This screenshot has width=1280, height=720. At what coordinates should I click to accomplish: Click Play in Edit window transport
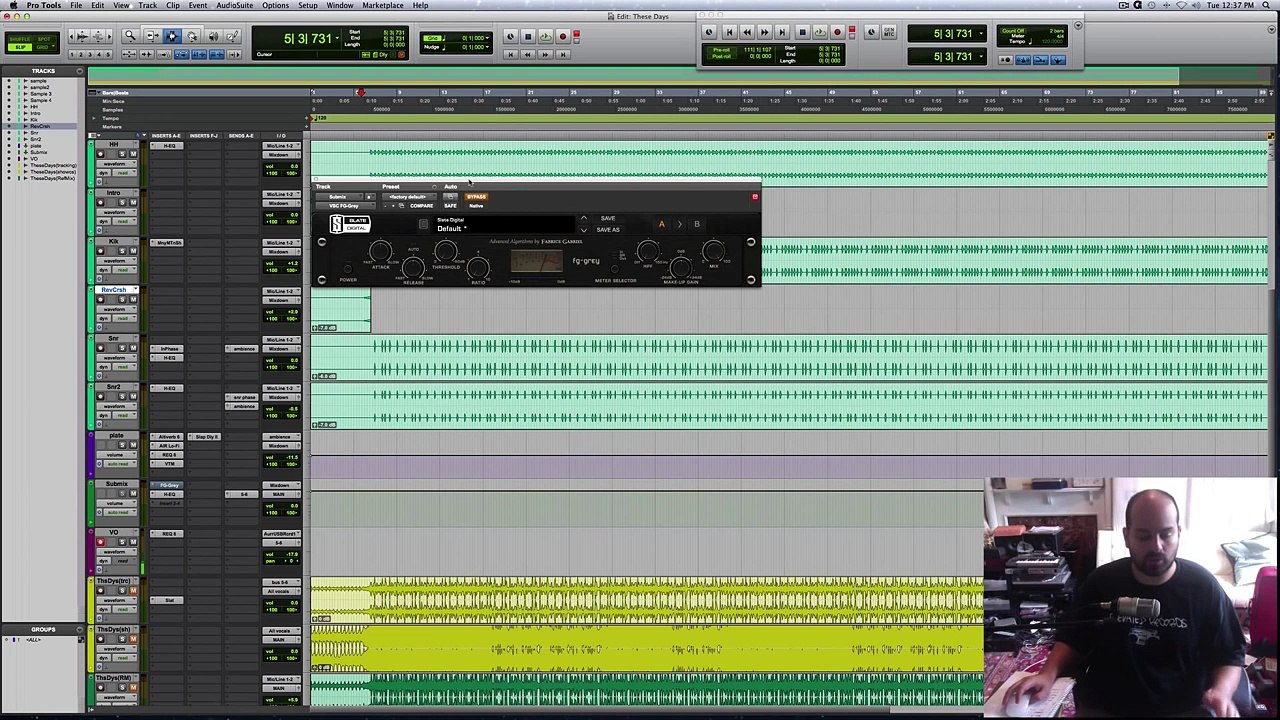545,36
